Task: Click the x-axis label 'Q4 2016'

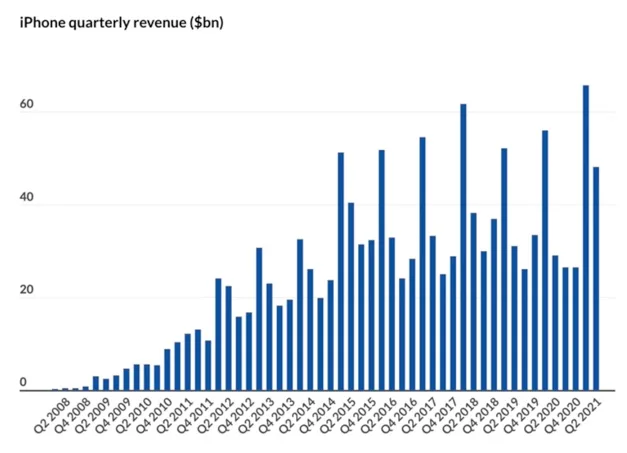Action: click(x=399, y=416)
